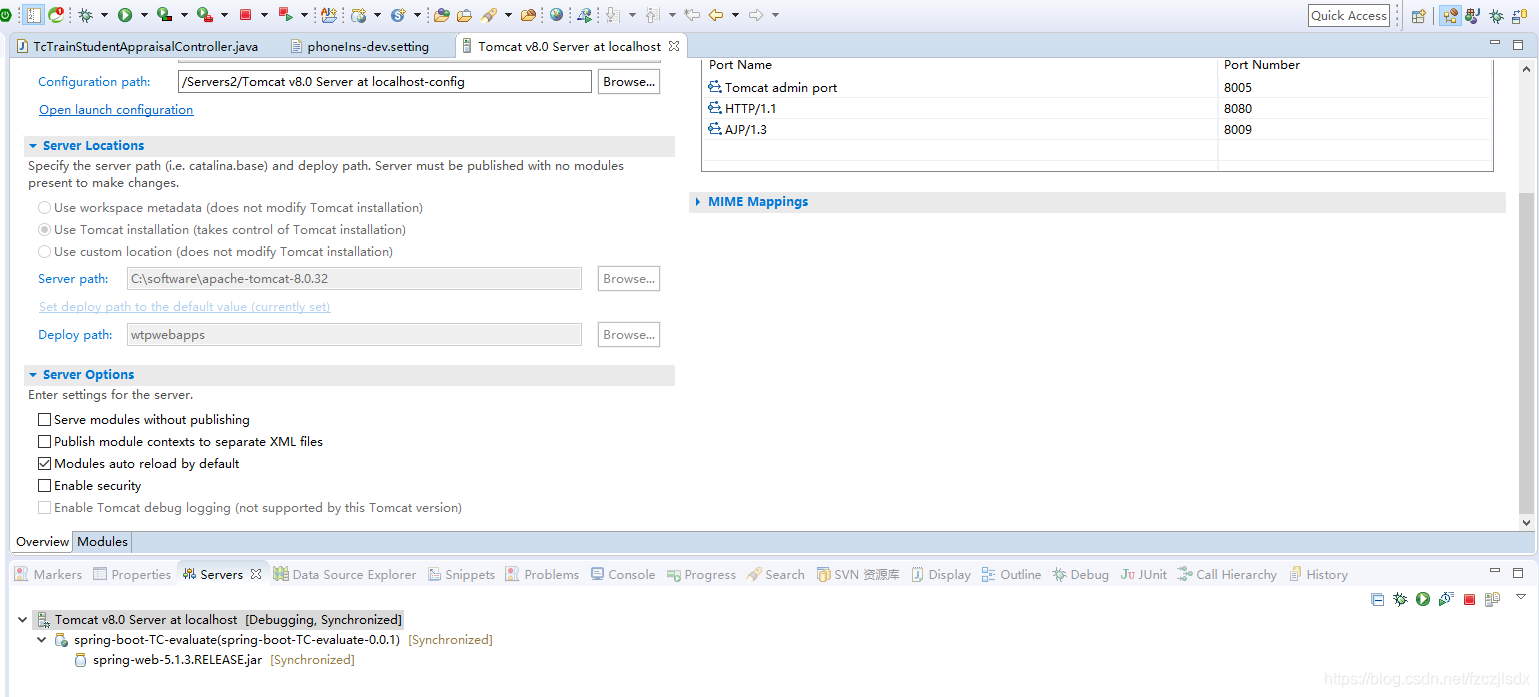Click the red Stop square in main toolbar

(x=245, y=15)
